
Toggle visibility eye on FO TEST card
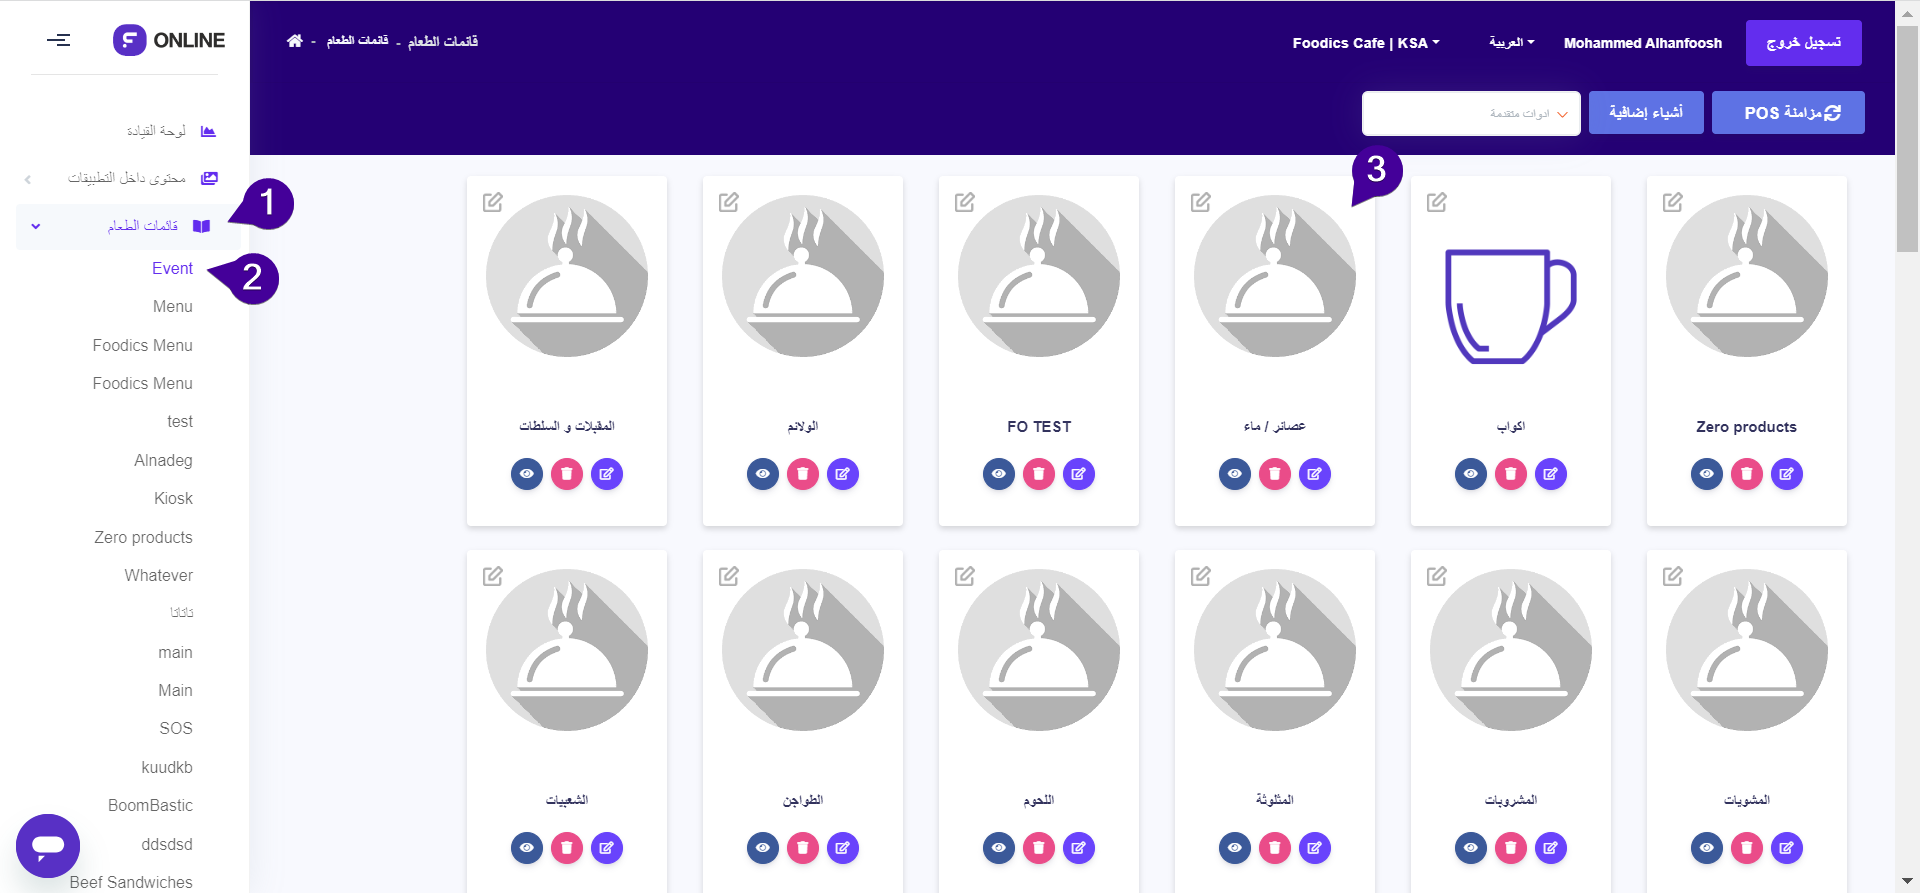click(999, 474)
